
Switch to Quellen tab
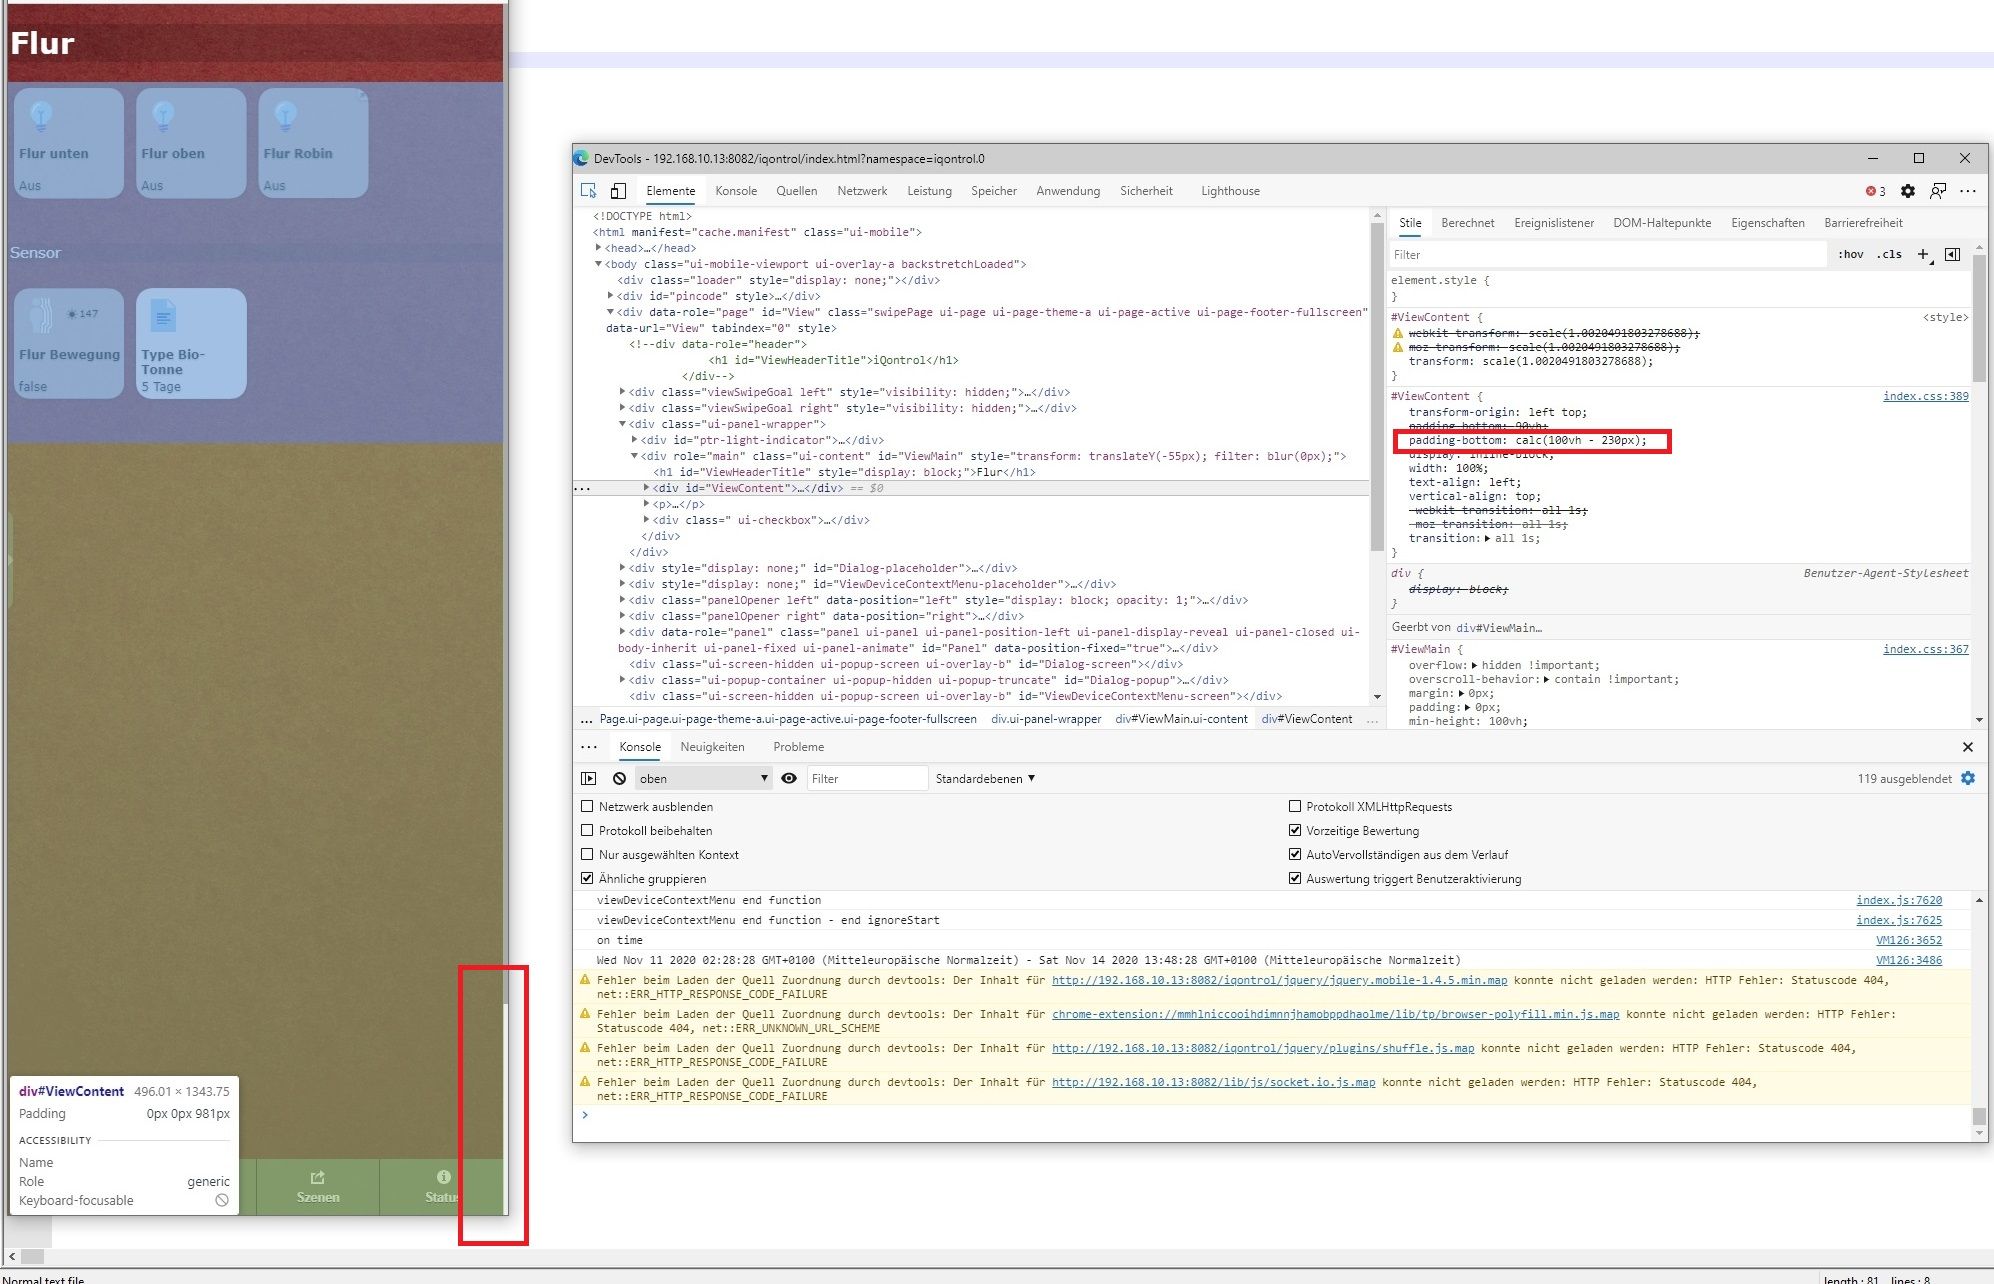point(796,191)
